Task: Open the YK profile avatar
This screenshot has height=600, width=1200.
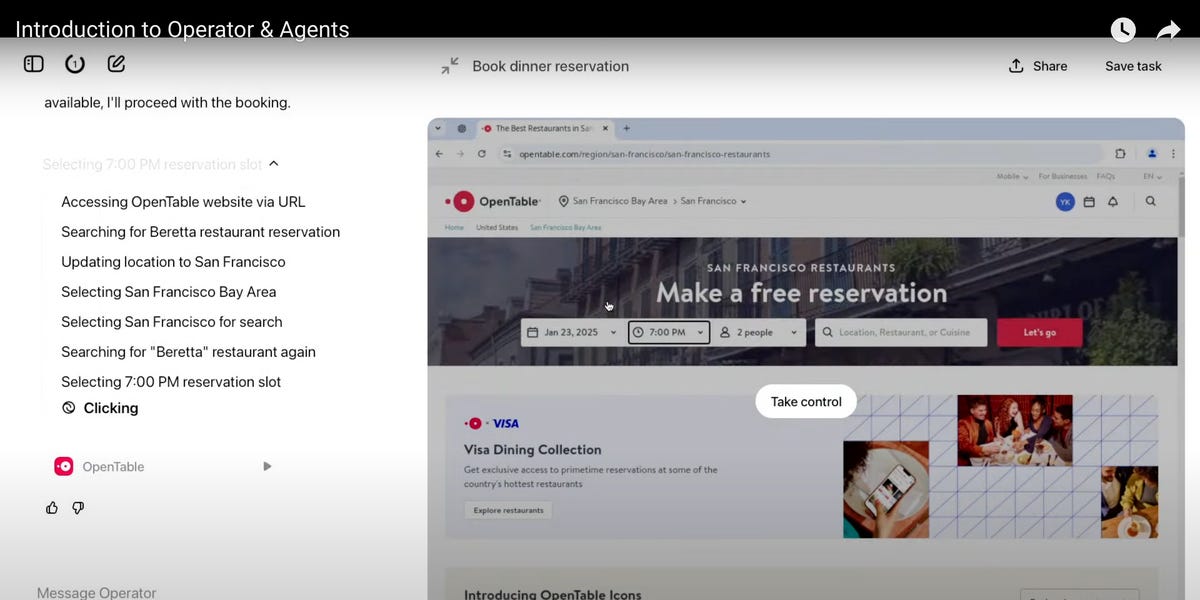Action: [x=1065, y=201]
